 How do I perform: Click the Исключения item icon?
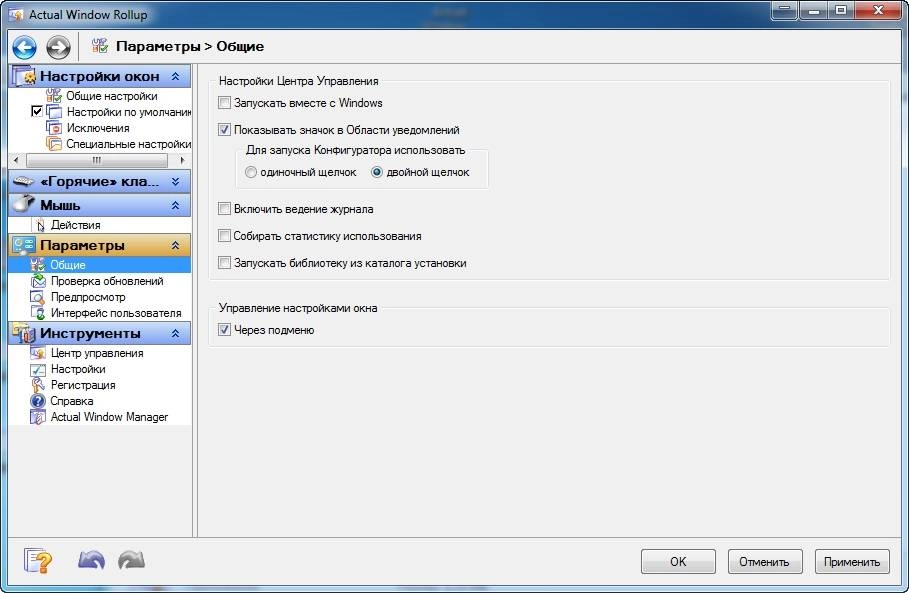pos(54,128)
